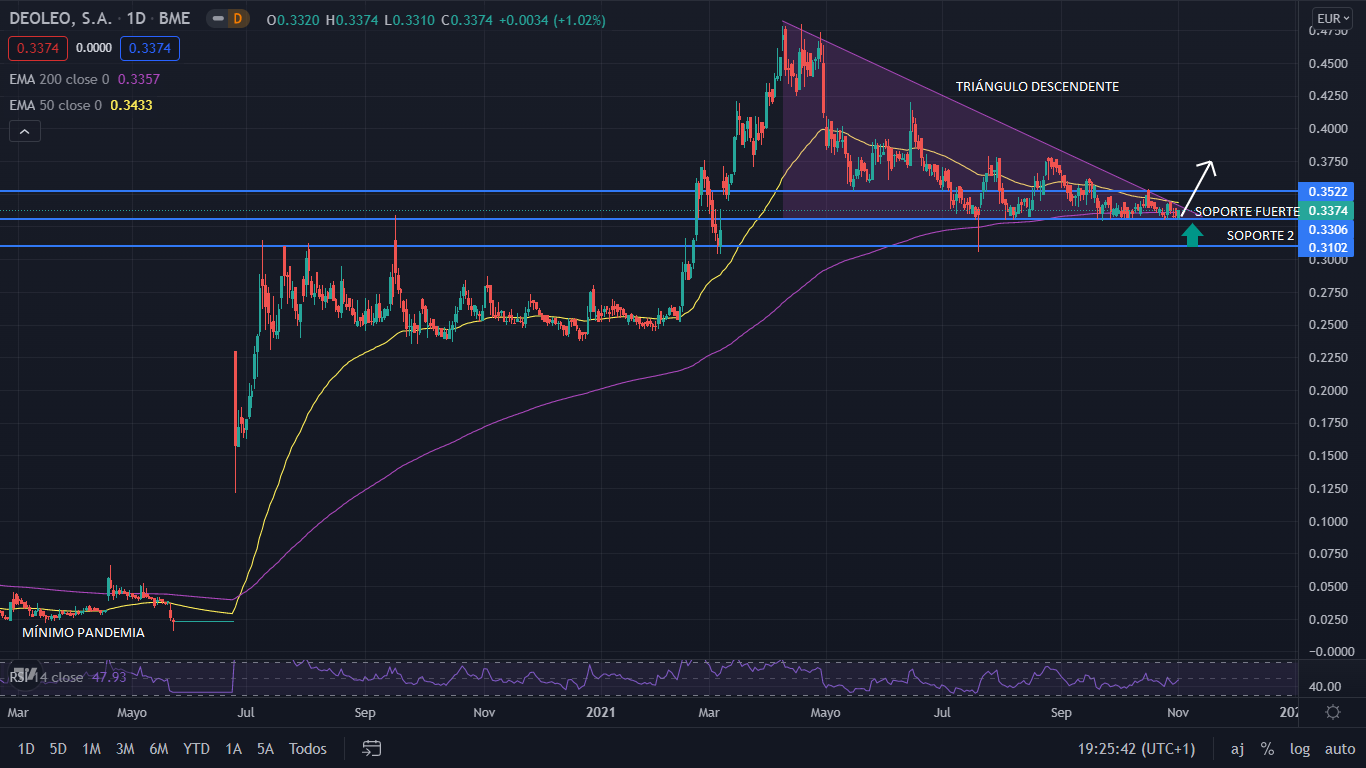This screenshot has height=768, width=1366.
Task: Click the blue buy price box
Action: (150, 47)
